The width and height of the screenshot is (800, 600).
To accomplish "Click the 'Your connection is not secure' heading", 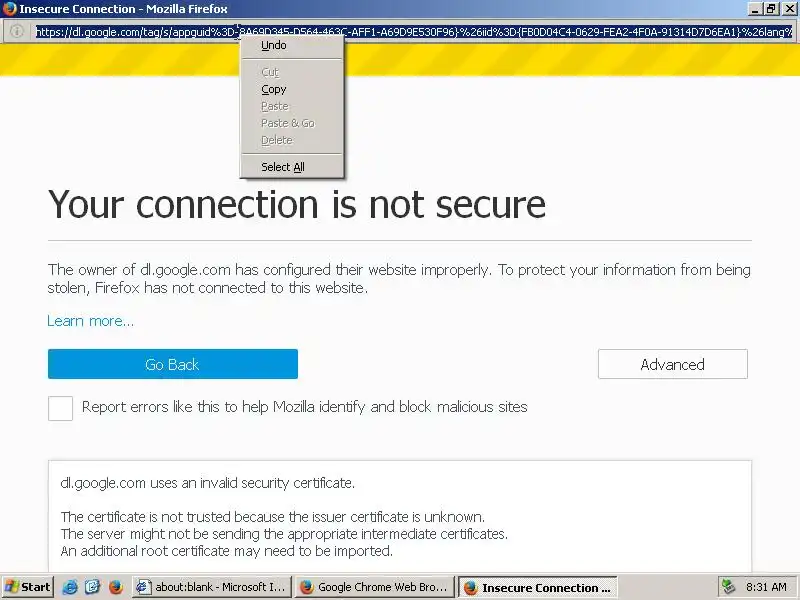I will click(297, 204).
